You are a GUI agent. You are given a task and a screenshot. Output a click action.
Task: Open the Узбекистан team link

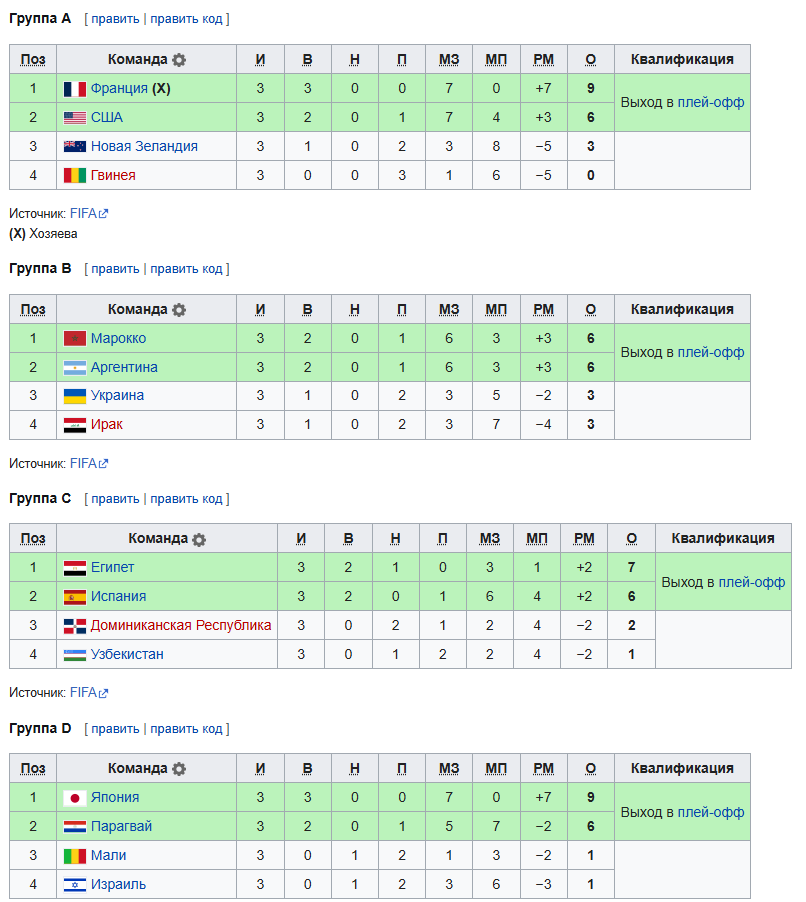pyautogui.click(x=127, y=655)
